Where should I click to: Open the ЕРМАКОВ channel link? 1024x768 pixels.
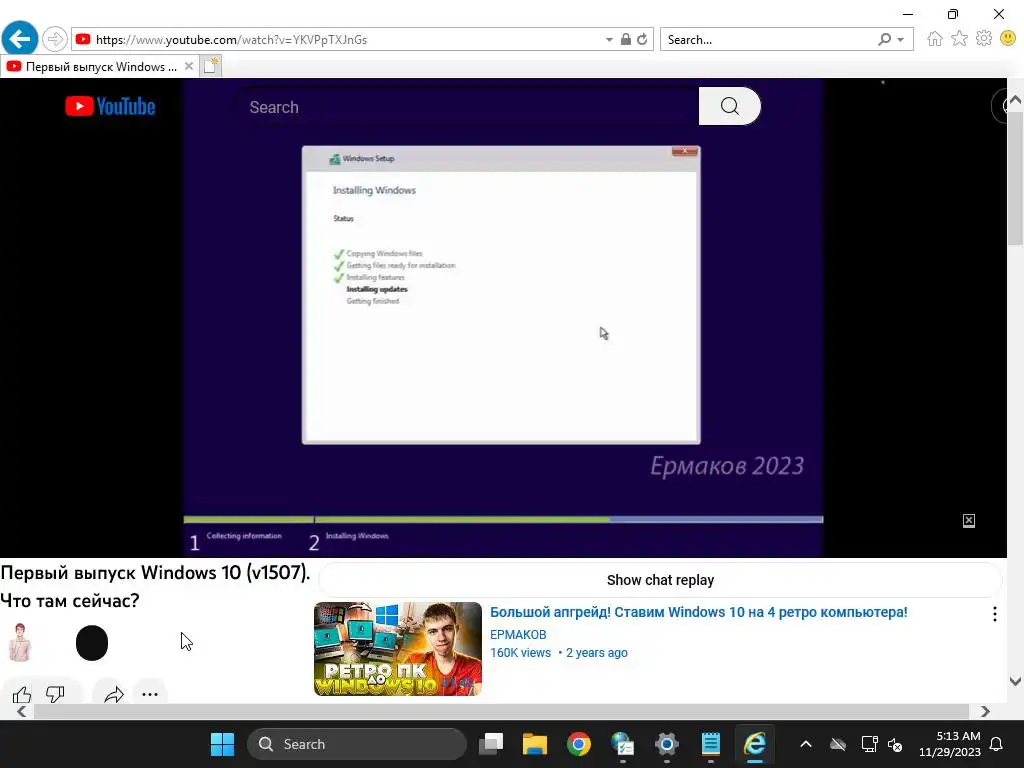[518, 635]
